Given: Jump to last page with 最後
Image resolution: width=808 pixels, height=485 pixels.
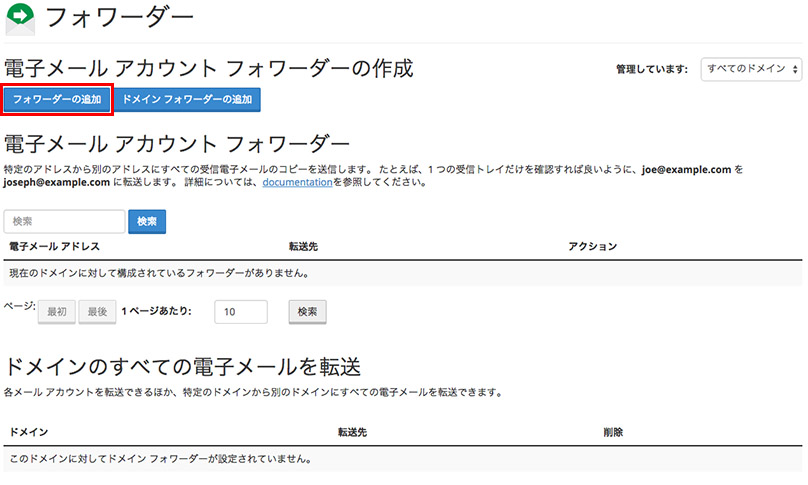Looking at the screenshot, I should pos(96,312).
